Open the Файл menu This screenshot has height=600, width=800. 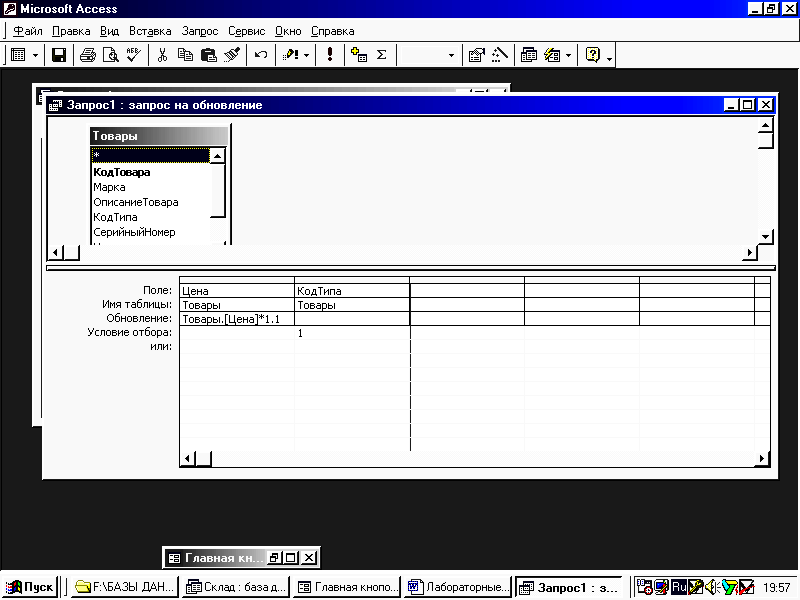tap(28, 31)
